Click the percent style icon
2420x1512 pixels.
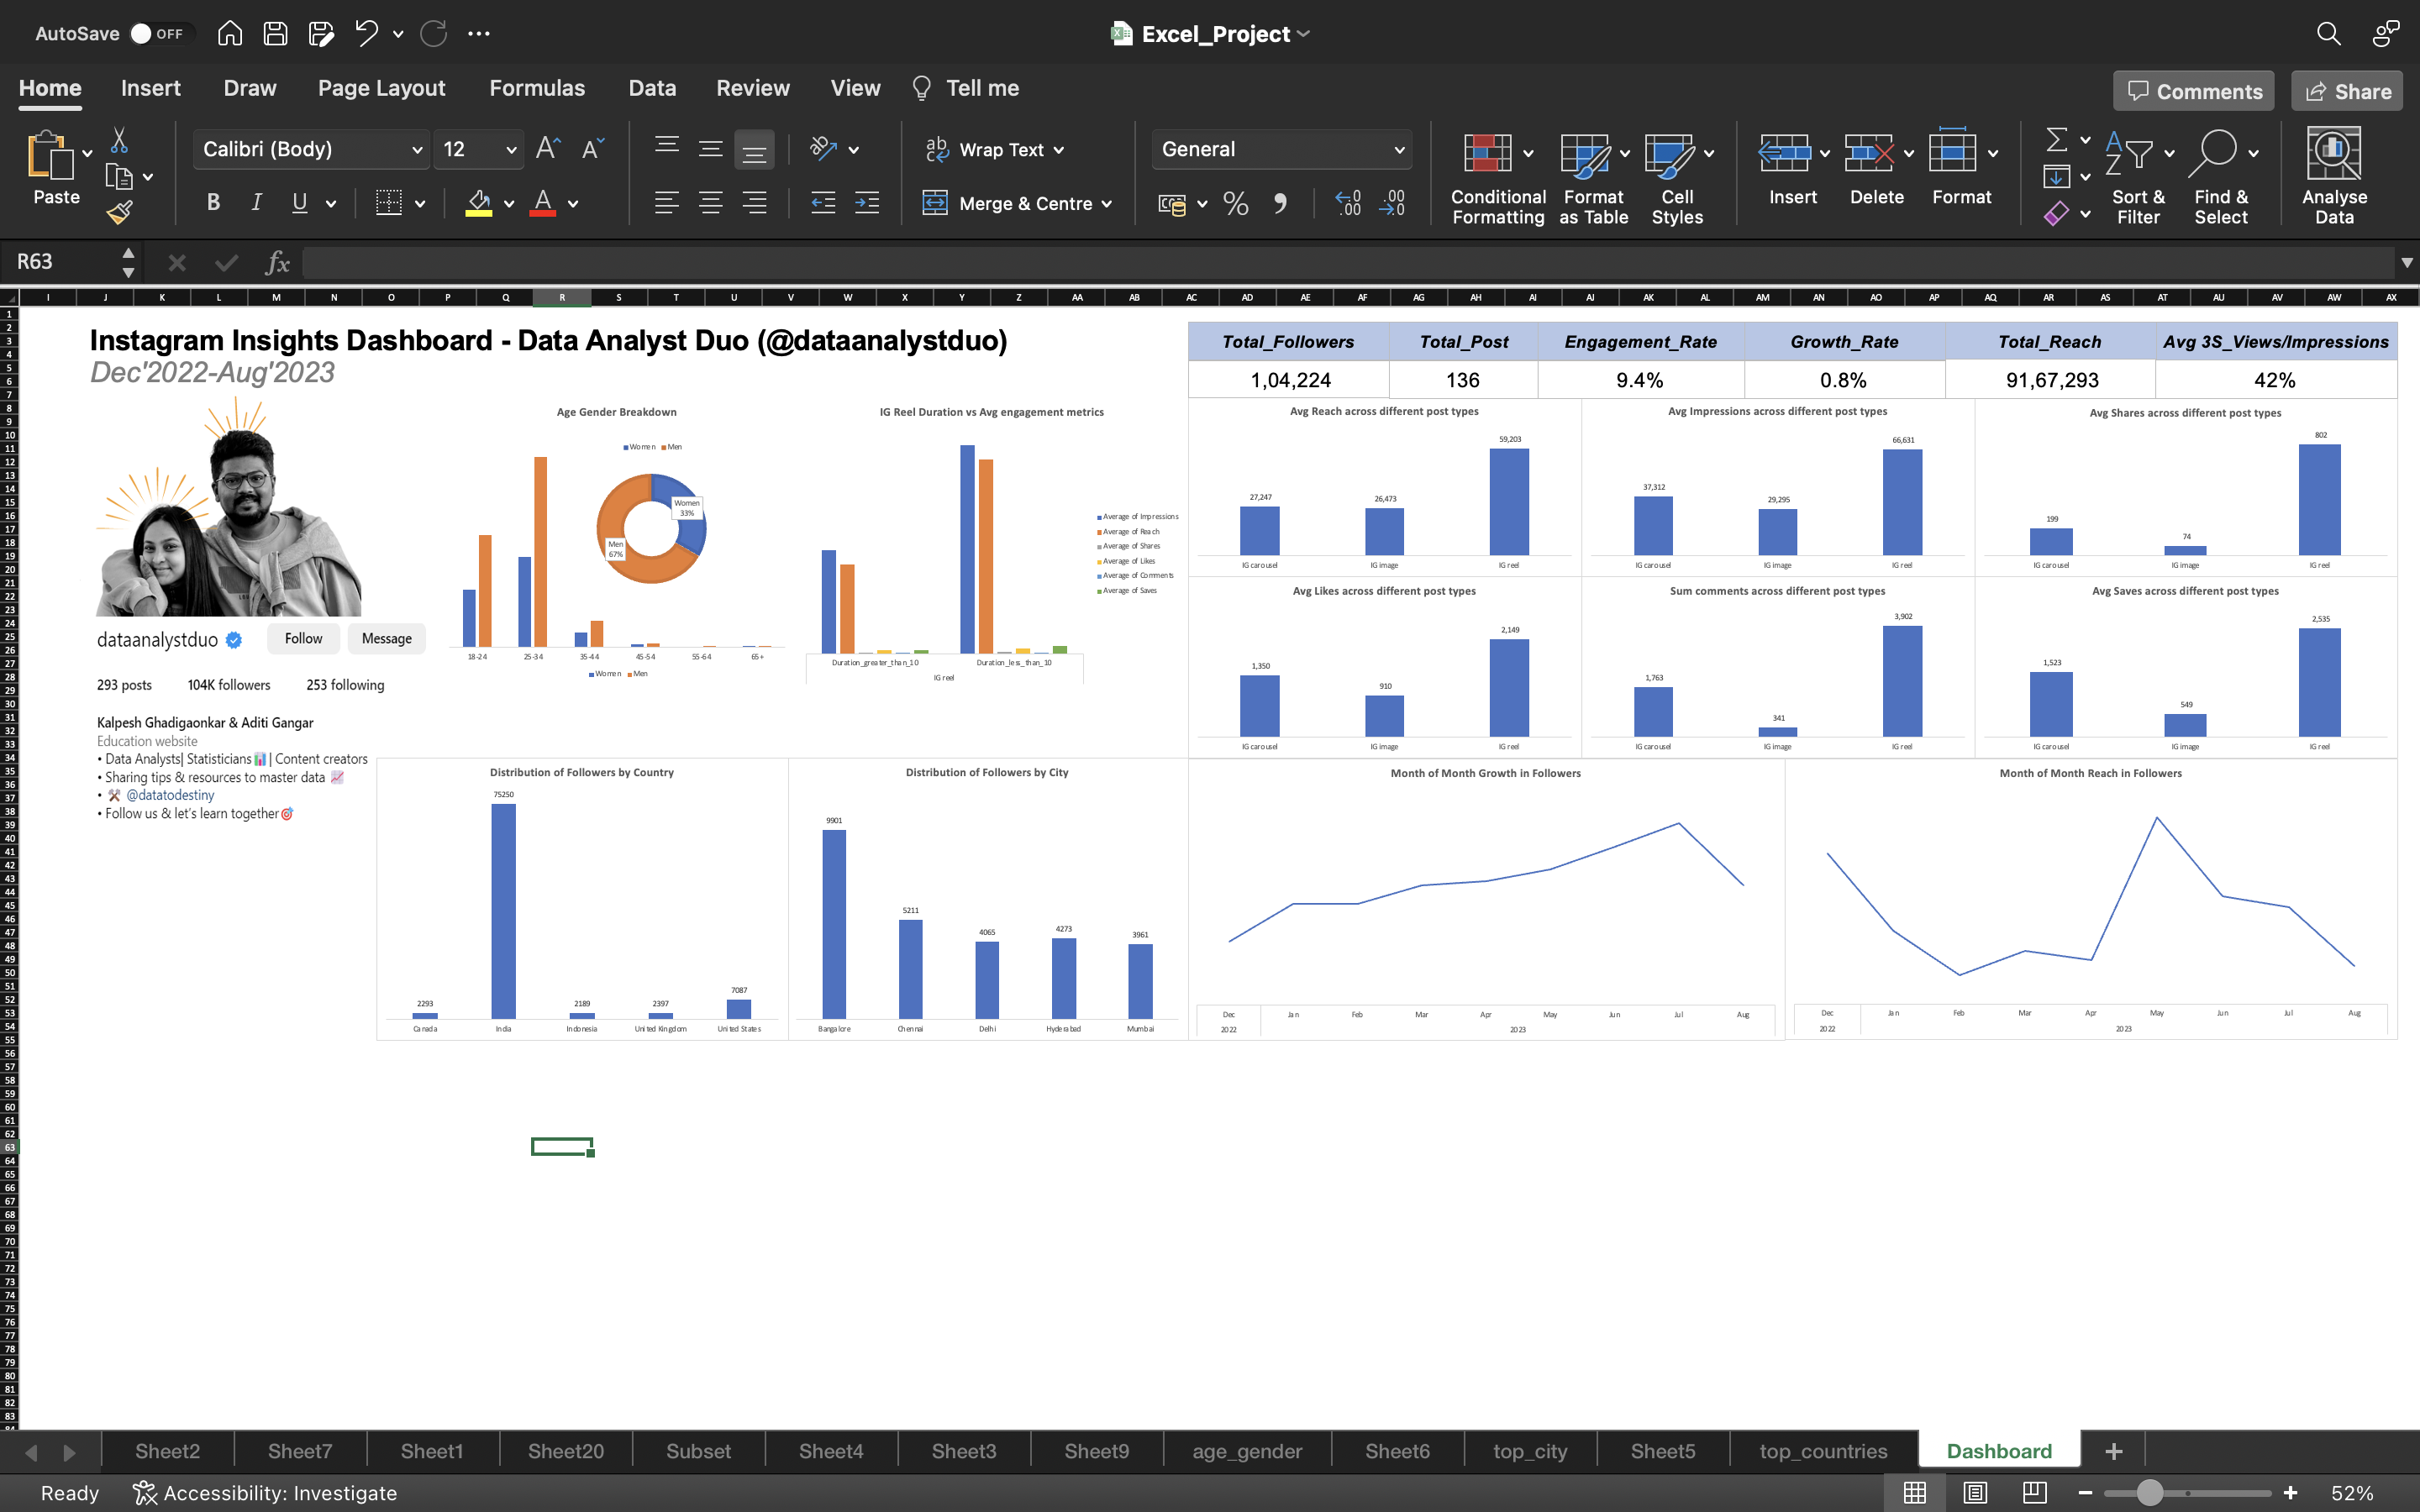(1236, 203)
